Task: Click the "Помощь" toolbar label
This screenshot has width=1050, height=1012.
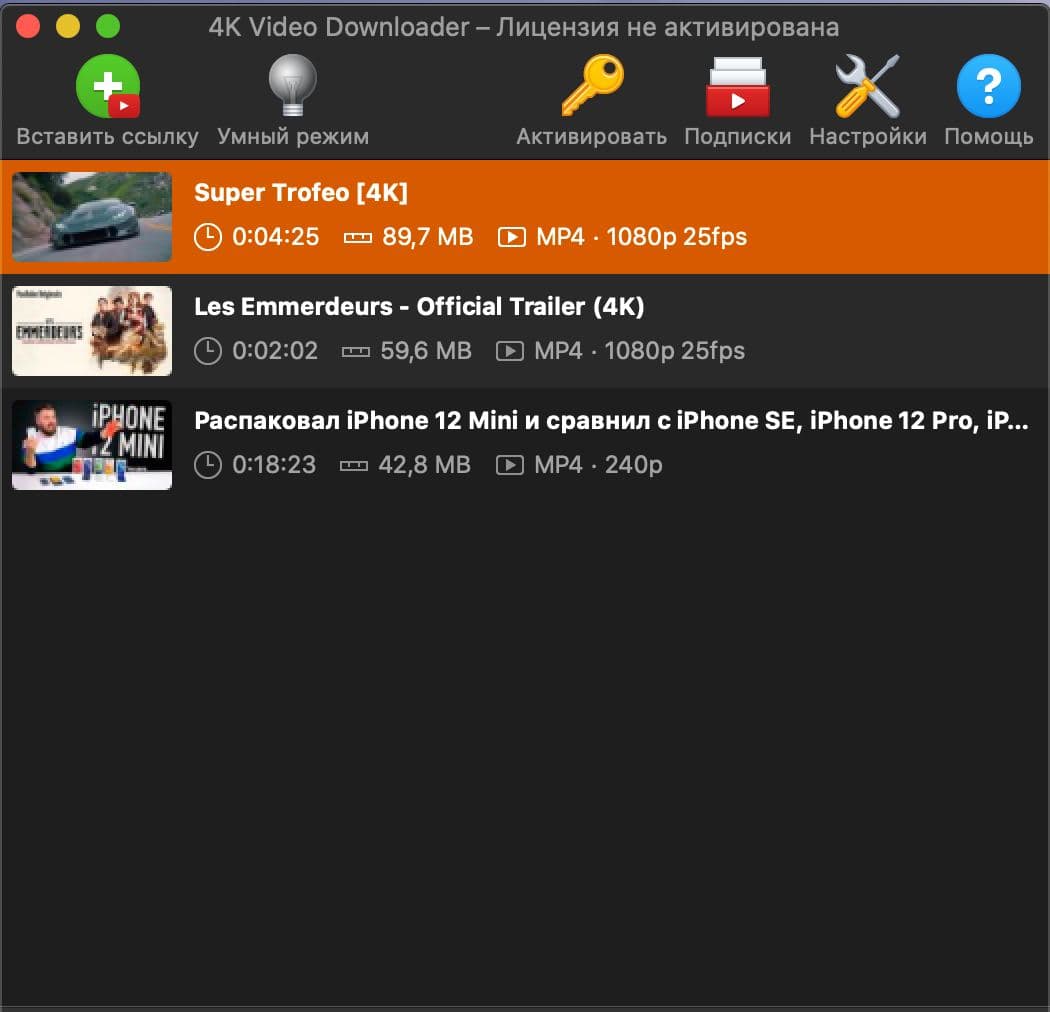Action: click(988, 137)
